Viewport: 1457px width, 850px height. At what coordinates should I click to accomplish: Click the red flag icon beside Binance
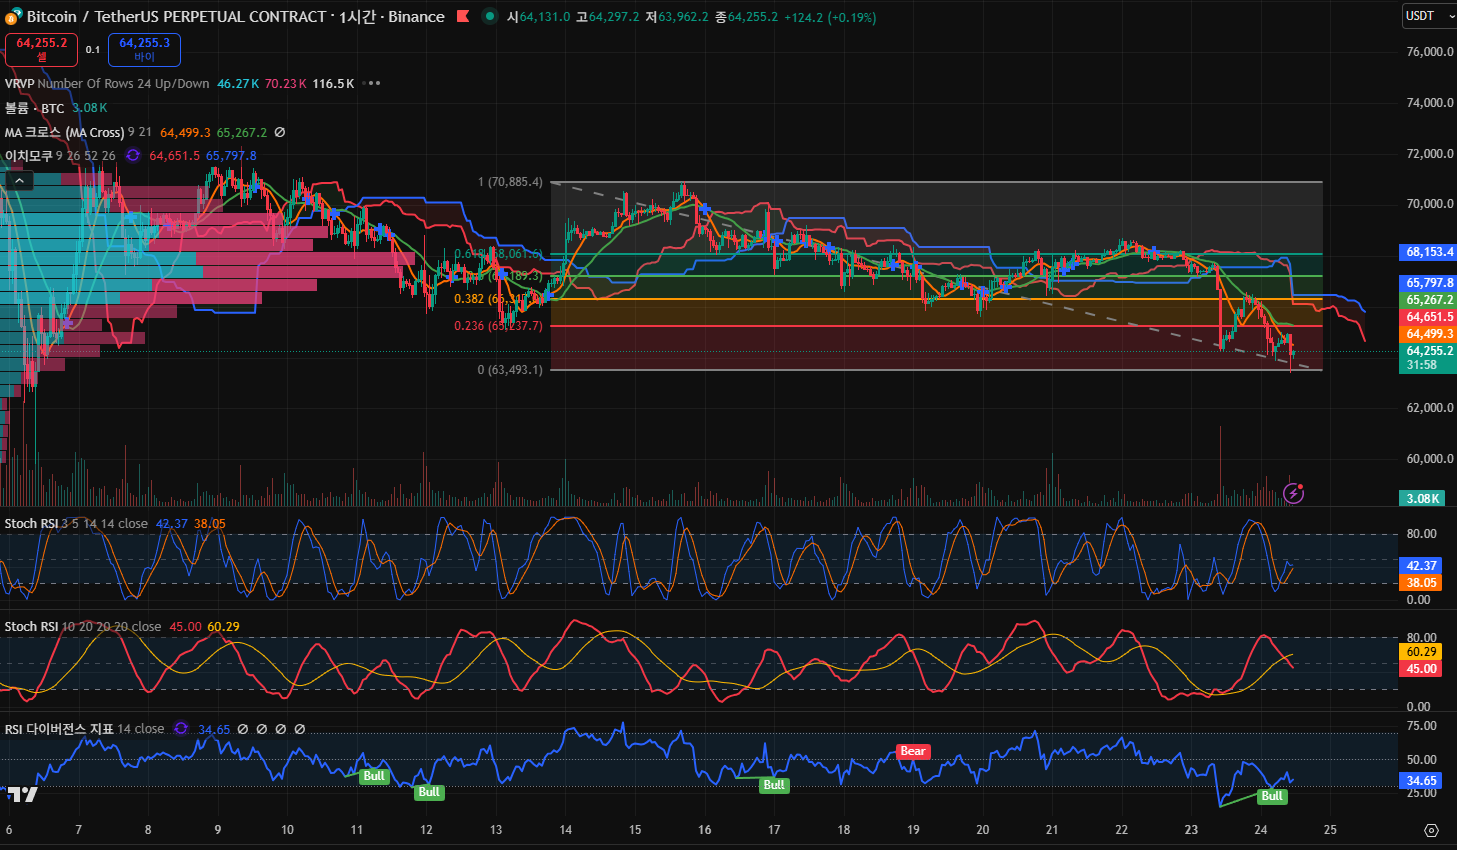(x=463, y=16)
